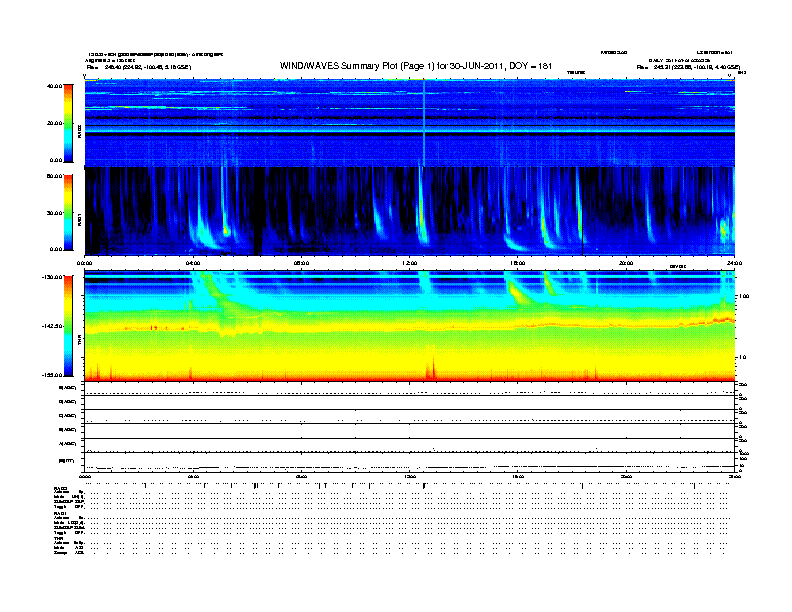The height and width of the screenshot is (612, 792).
Task: Click 12:00 tick label below RAD1 panel
Action: 410,263
